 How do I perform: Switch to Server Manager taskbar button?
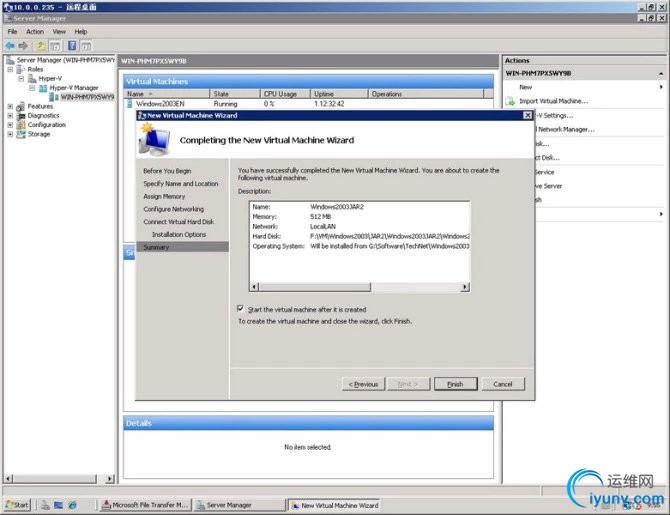(x=238, y=505)
